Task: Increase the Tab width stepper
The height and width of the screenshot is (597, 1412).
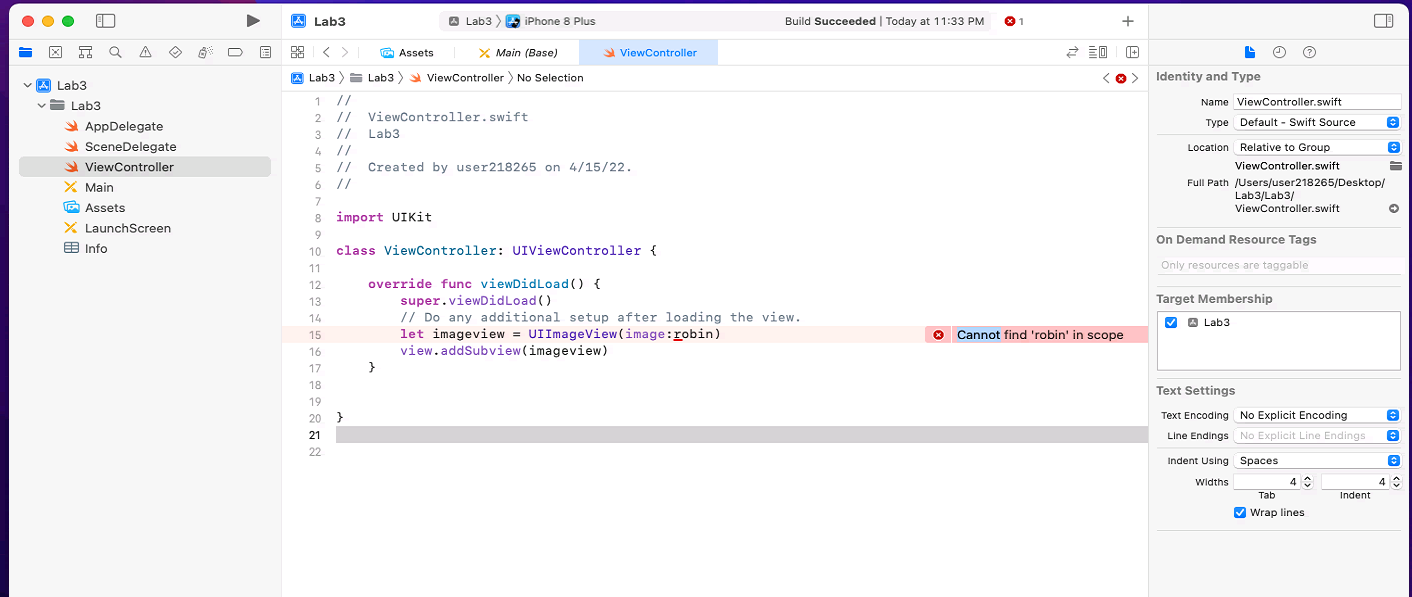Action: point(1307,479)
